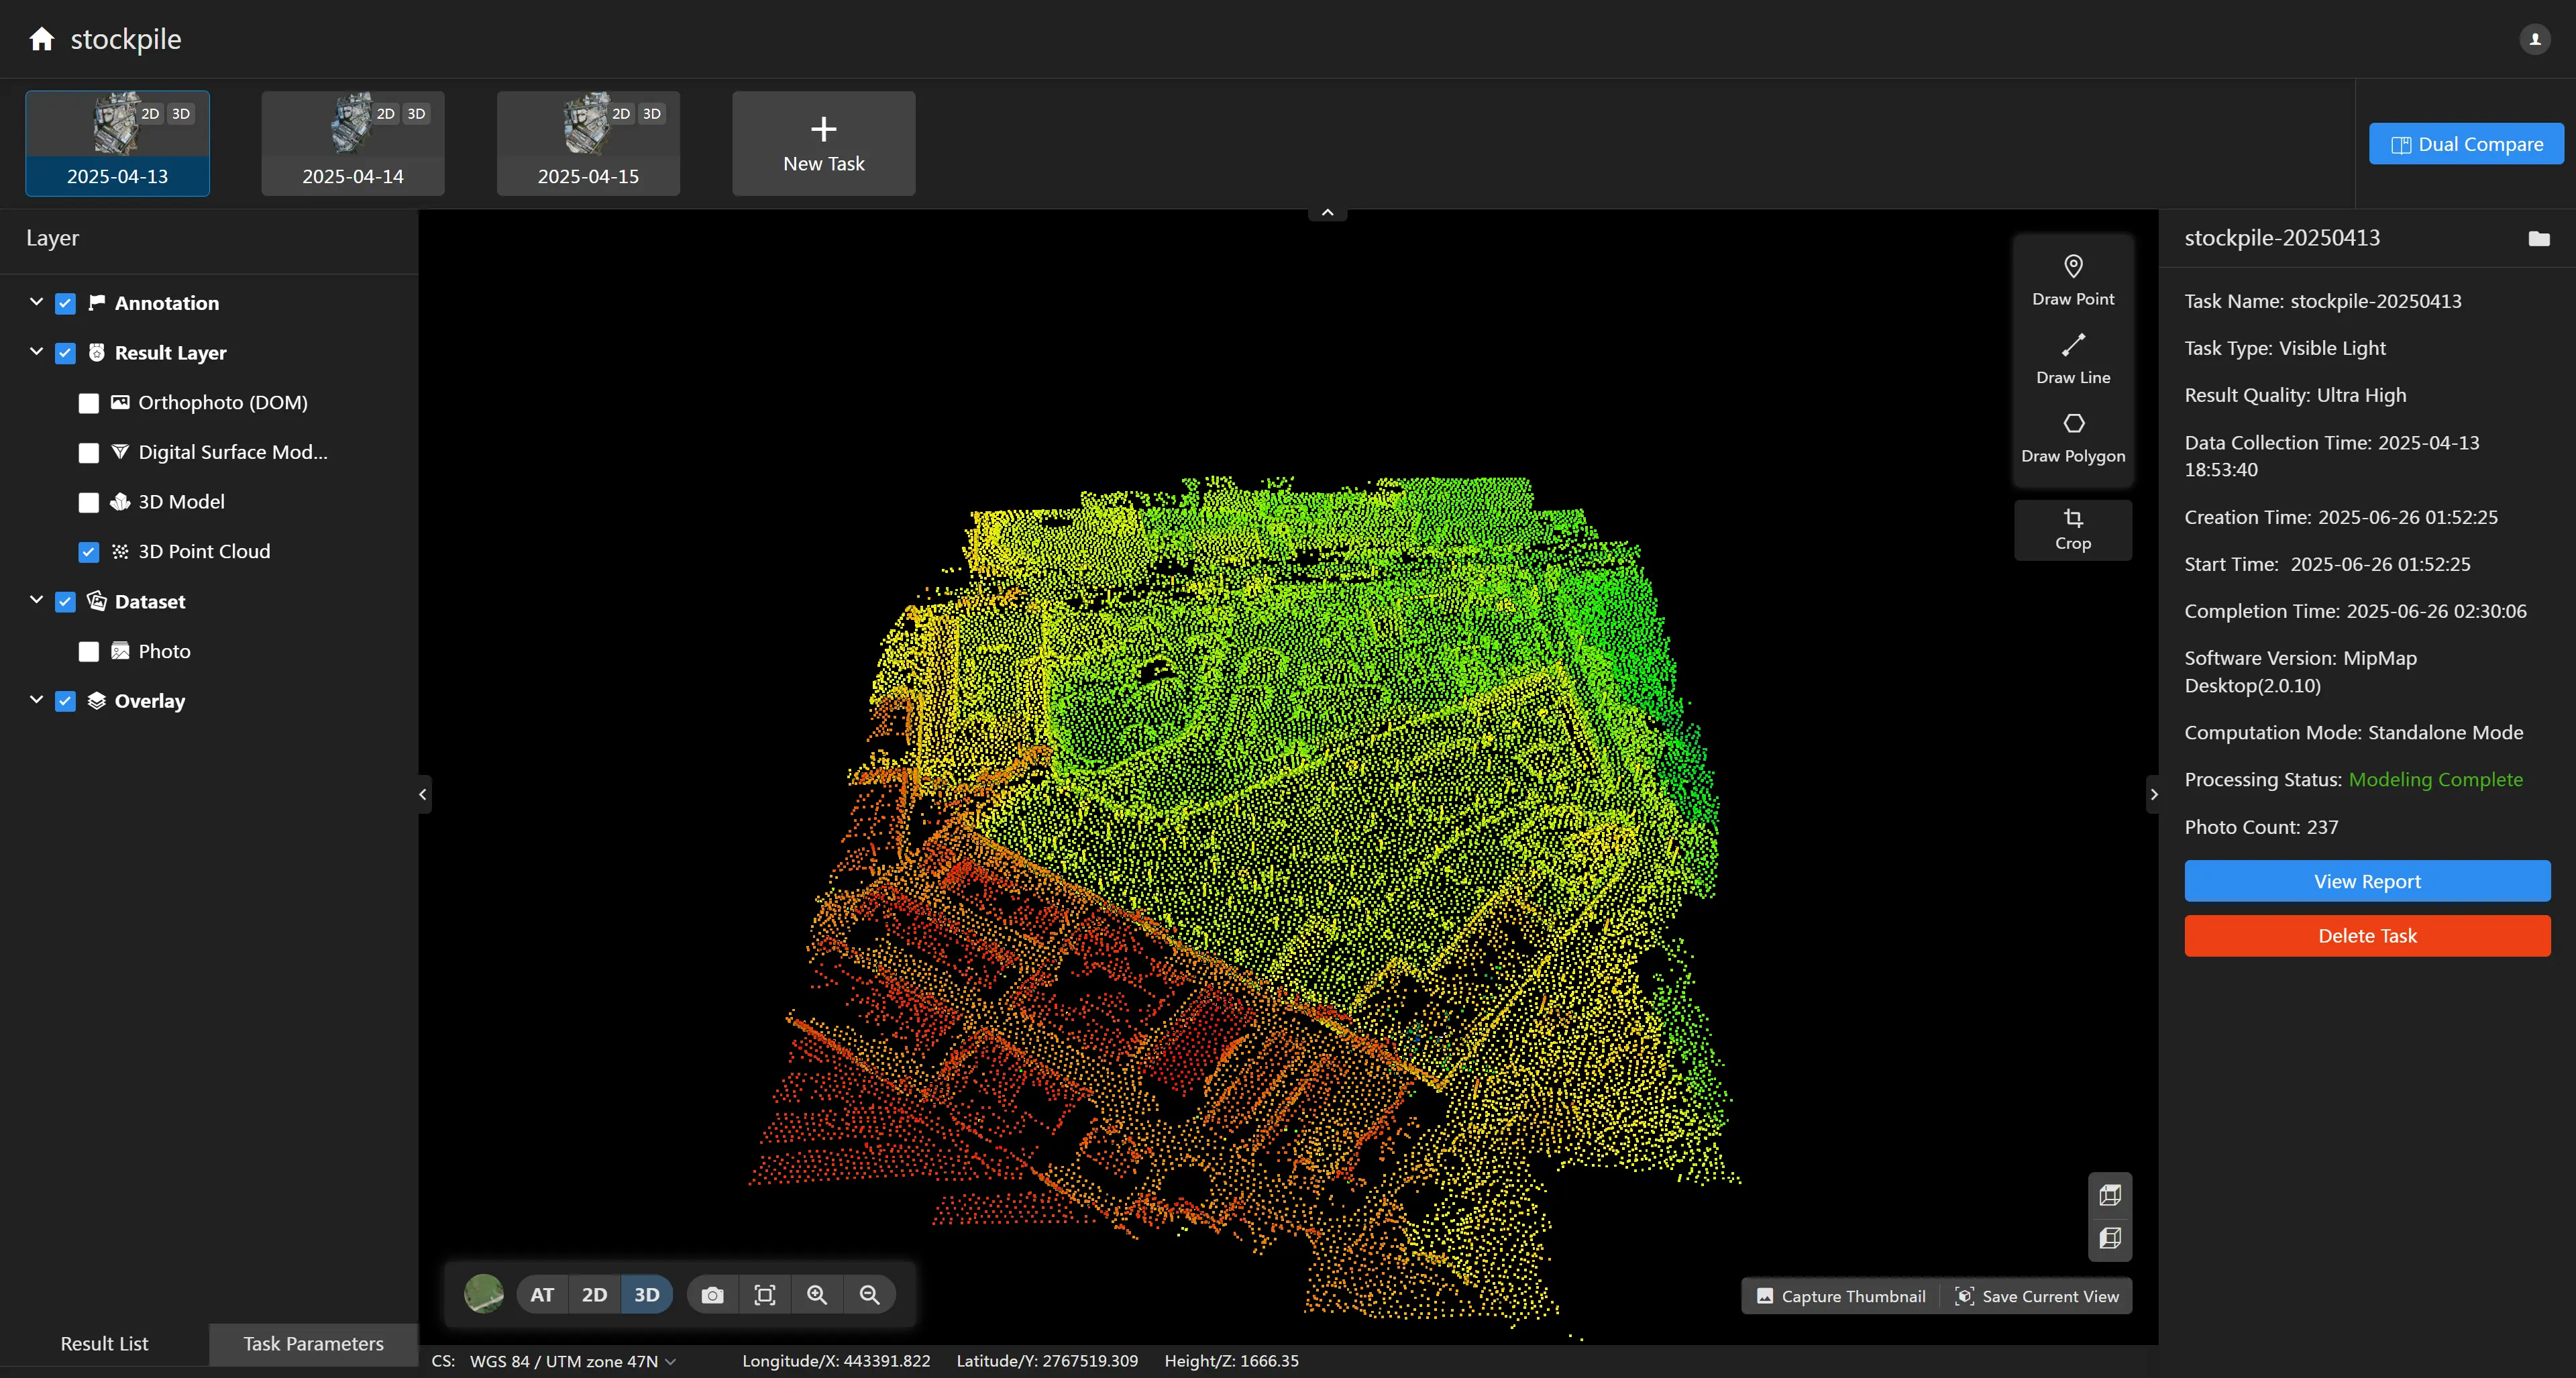Enable the Orthophoto (DOM) layer checkbox
The height and width of the screenshot is (1378, 2576).
click(x=89, y=403)
